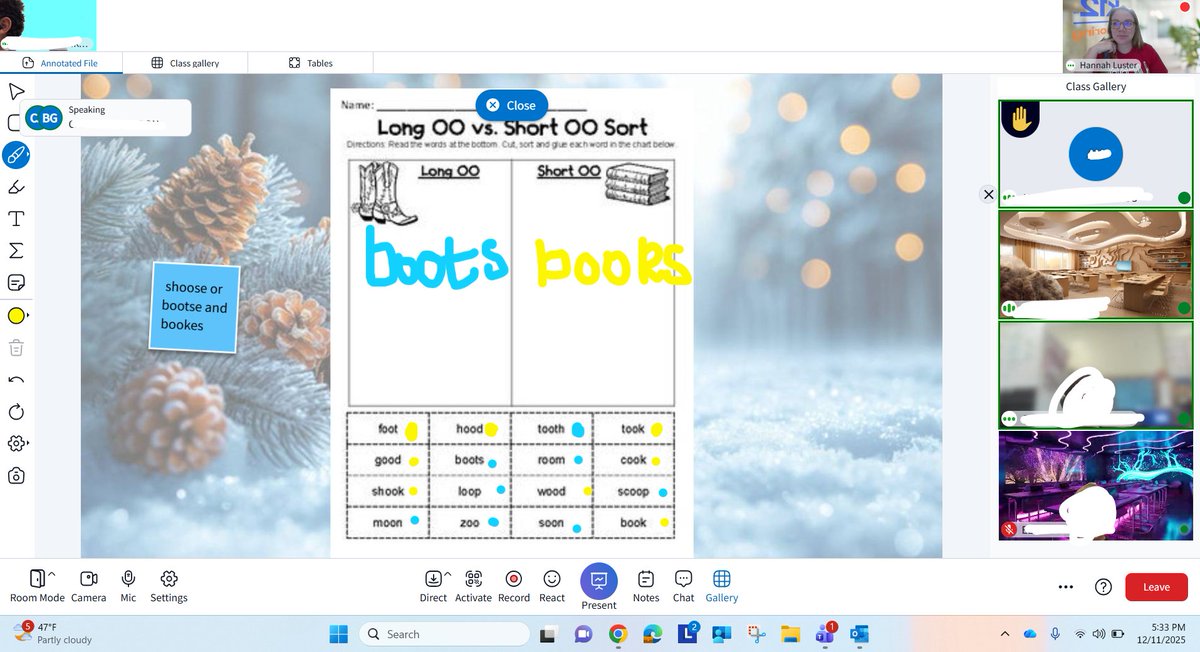Take a snapshot with the camera tool

16,476
